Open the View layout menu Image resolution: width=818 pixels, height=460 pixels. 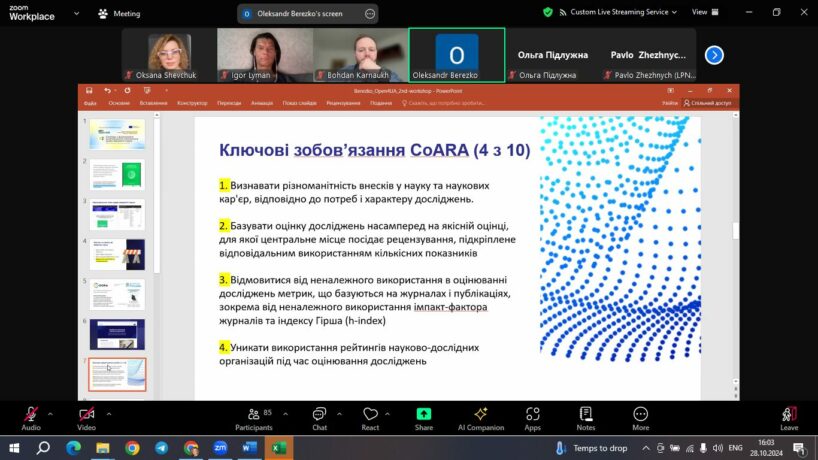click(x=702, y=12)
